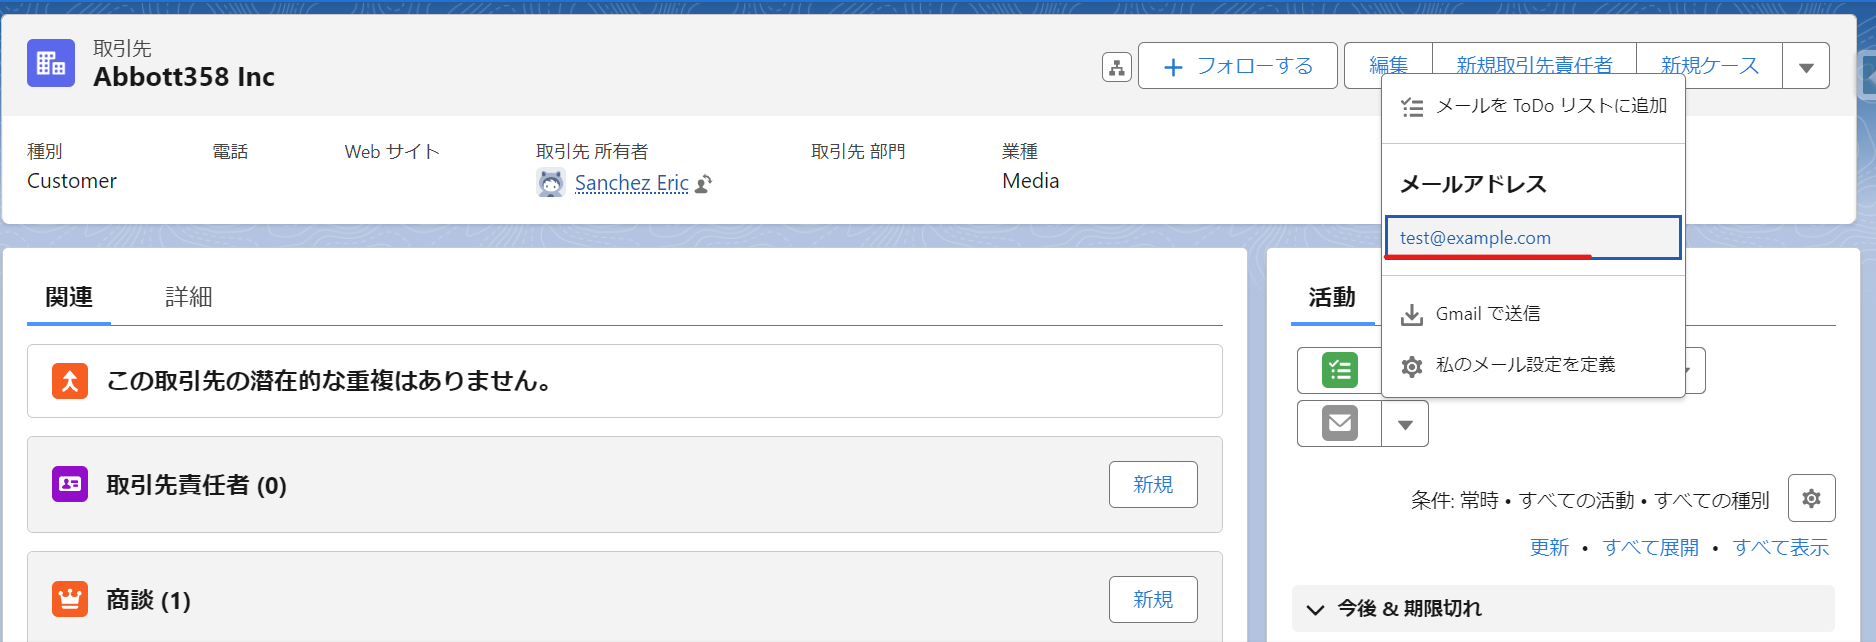Image resolution: width=1876 pixels, height=642 pixels.
Task: Click the orange 商談 crown icon
Action: 70,599
